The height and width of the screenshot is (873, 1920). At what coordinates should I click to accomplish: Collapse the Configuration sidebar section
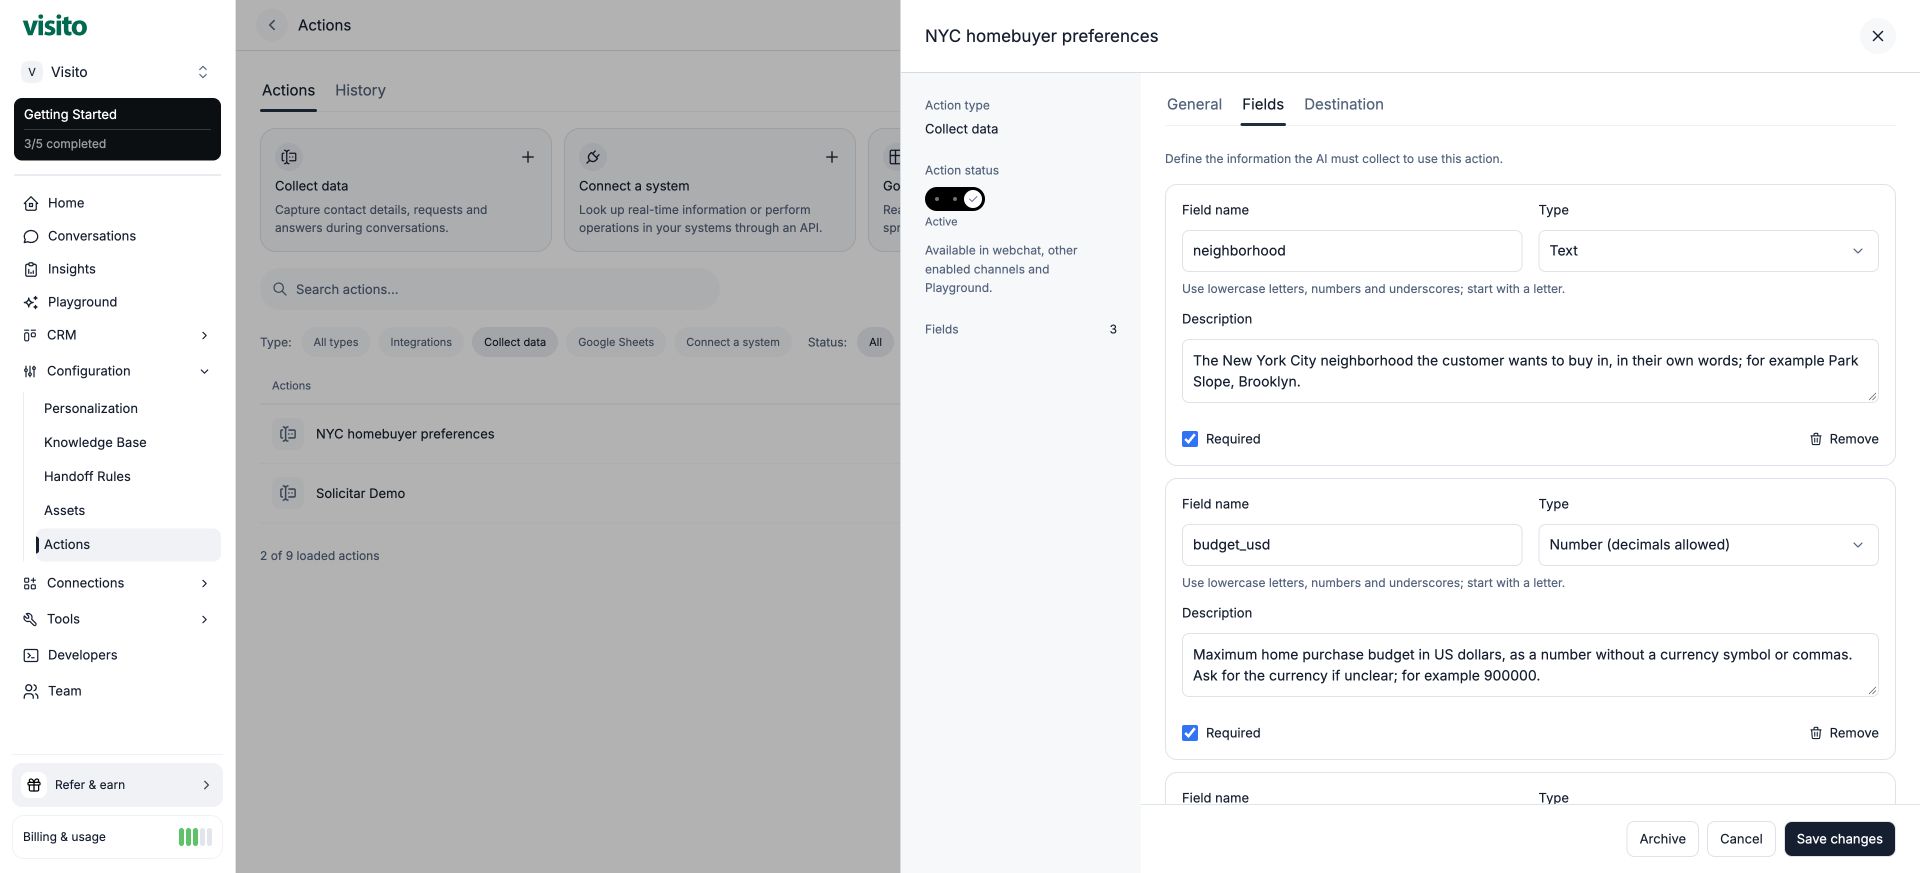click(x=117, y=371)
